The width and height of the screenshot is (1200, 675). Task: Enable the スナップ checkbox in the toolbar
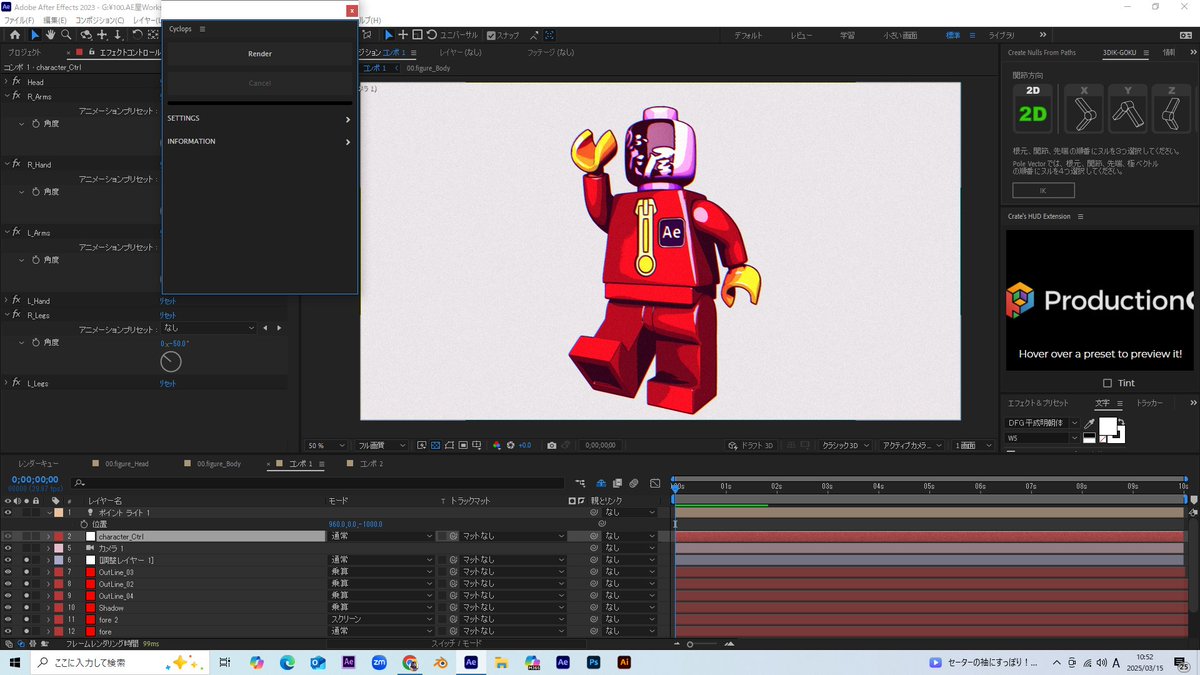(x=490, y=34)
